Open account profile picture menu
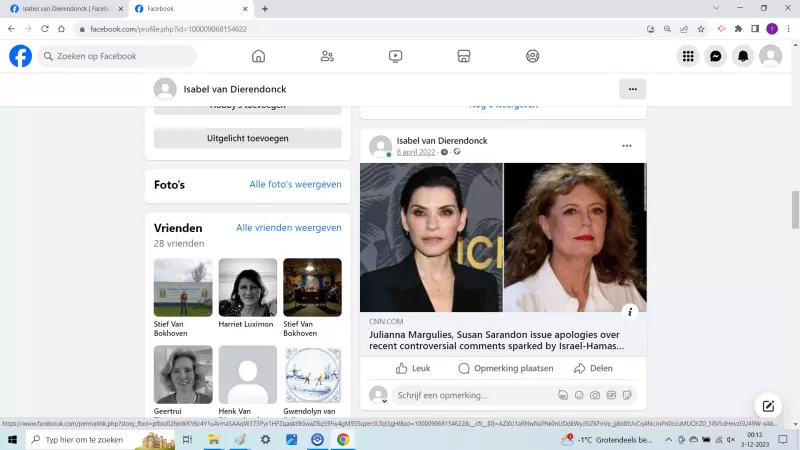Viewport: 800px width, 450px height. (770, 56)
